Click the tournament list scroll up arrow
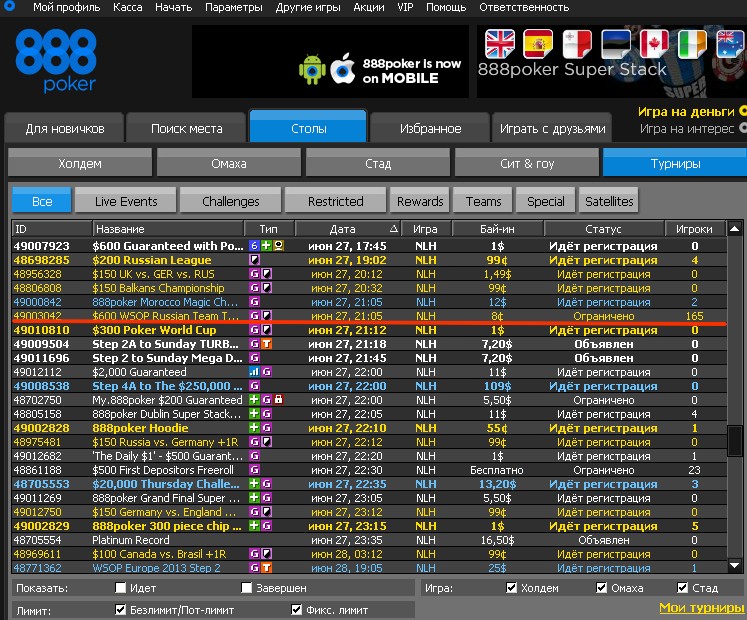Viewport: 747px width, 620px height. pos(735,229)
